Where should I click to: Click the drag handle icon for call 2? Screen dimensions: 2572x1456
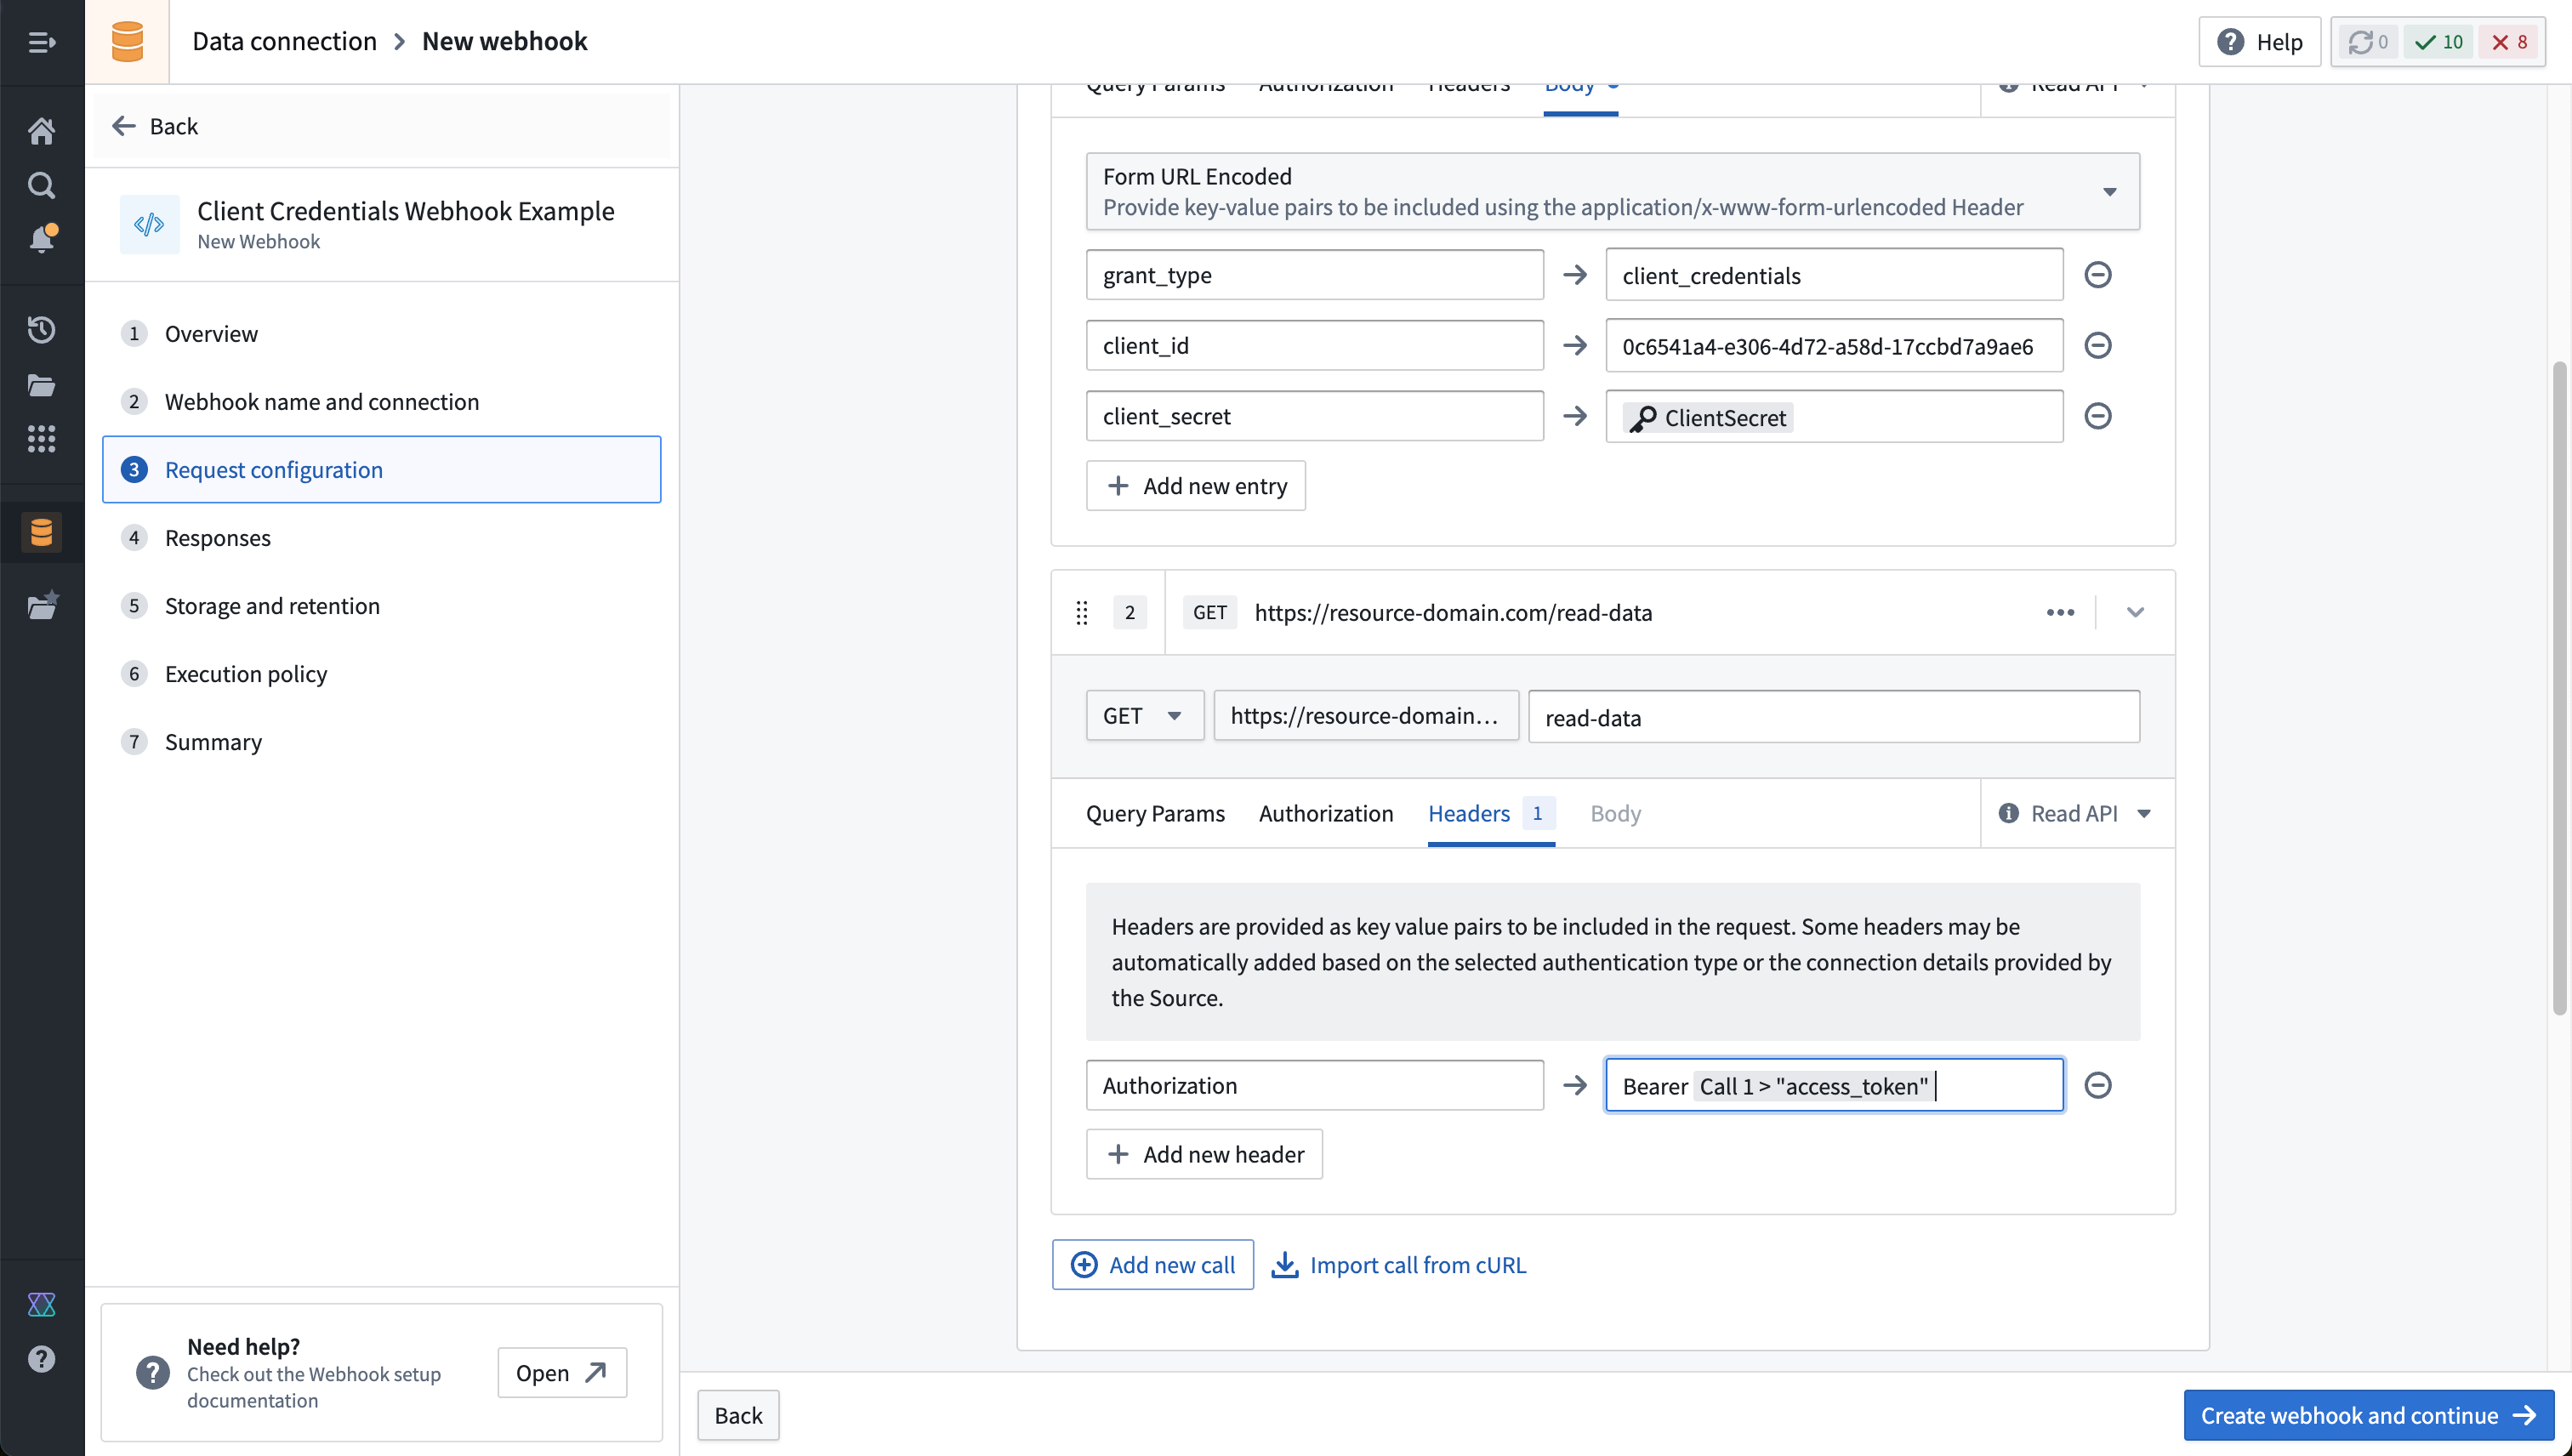1081,613
